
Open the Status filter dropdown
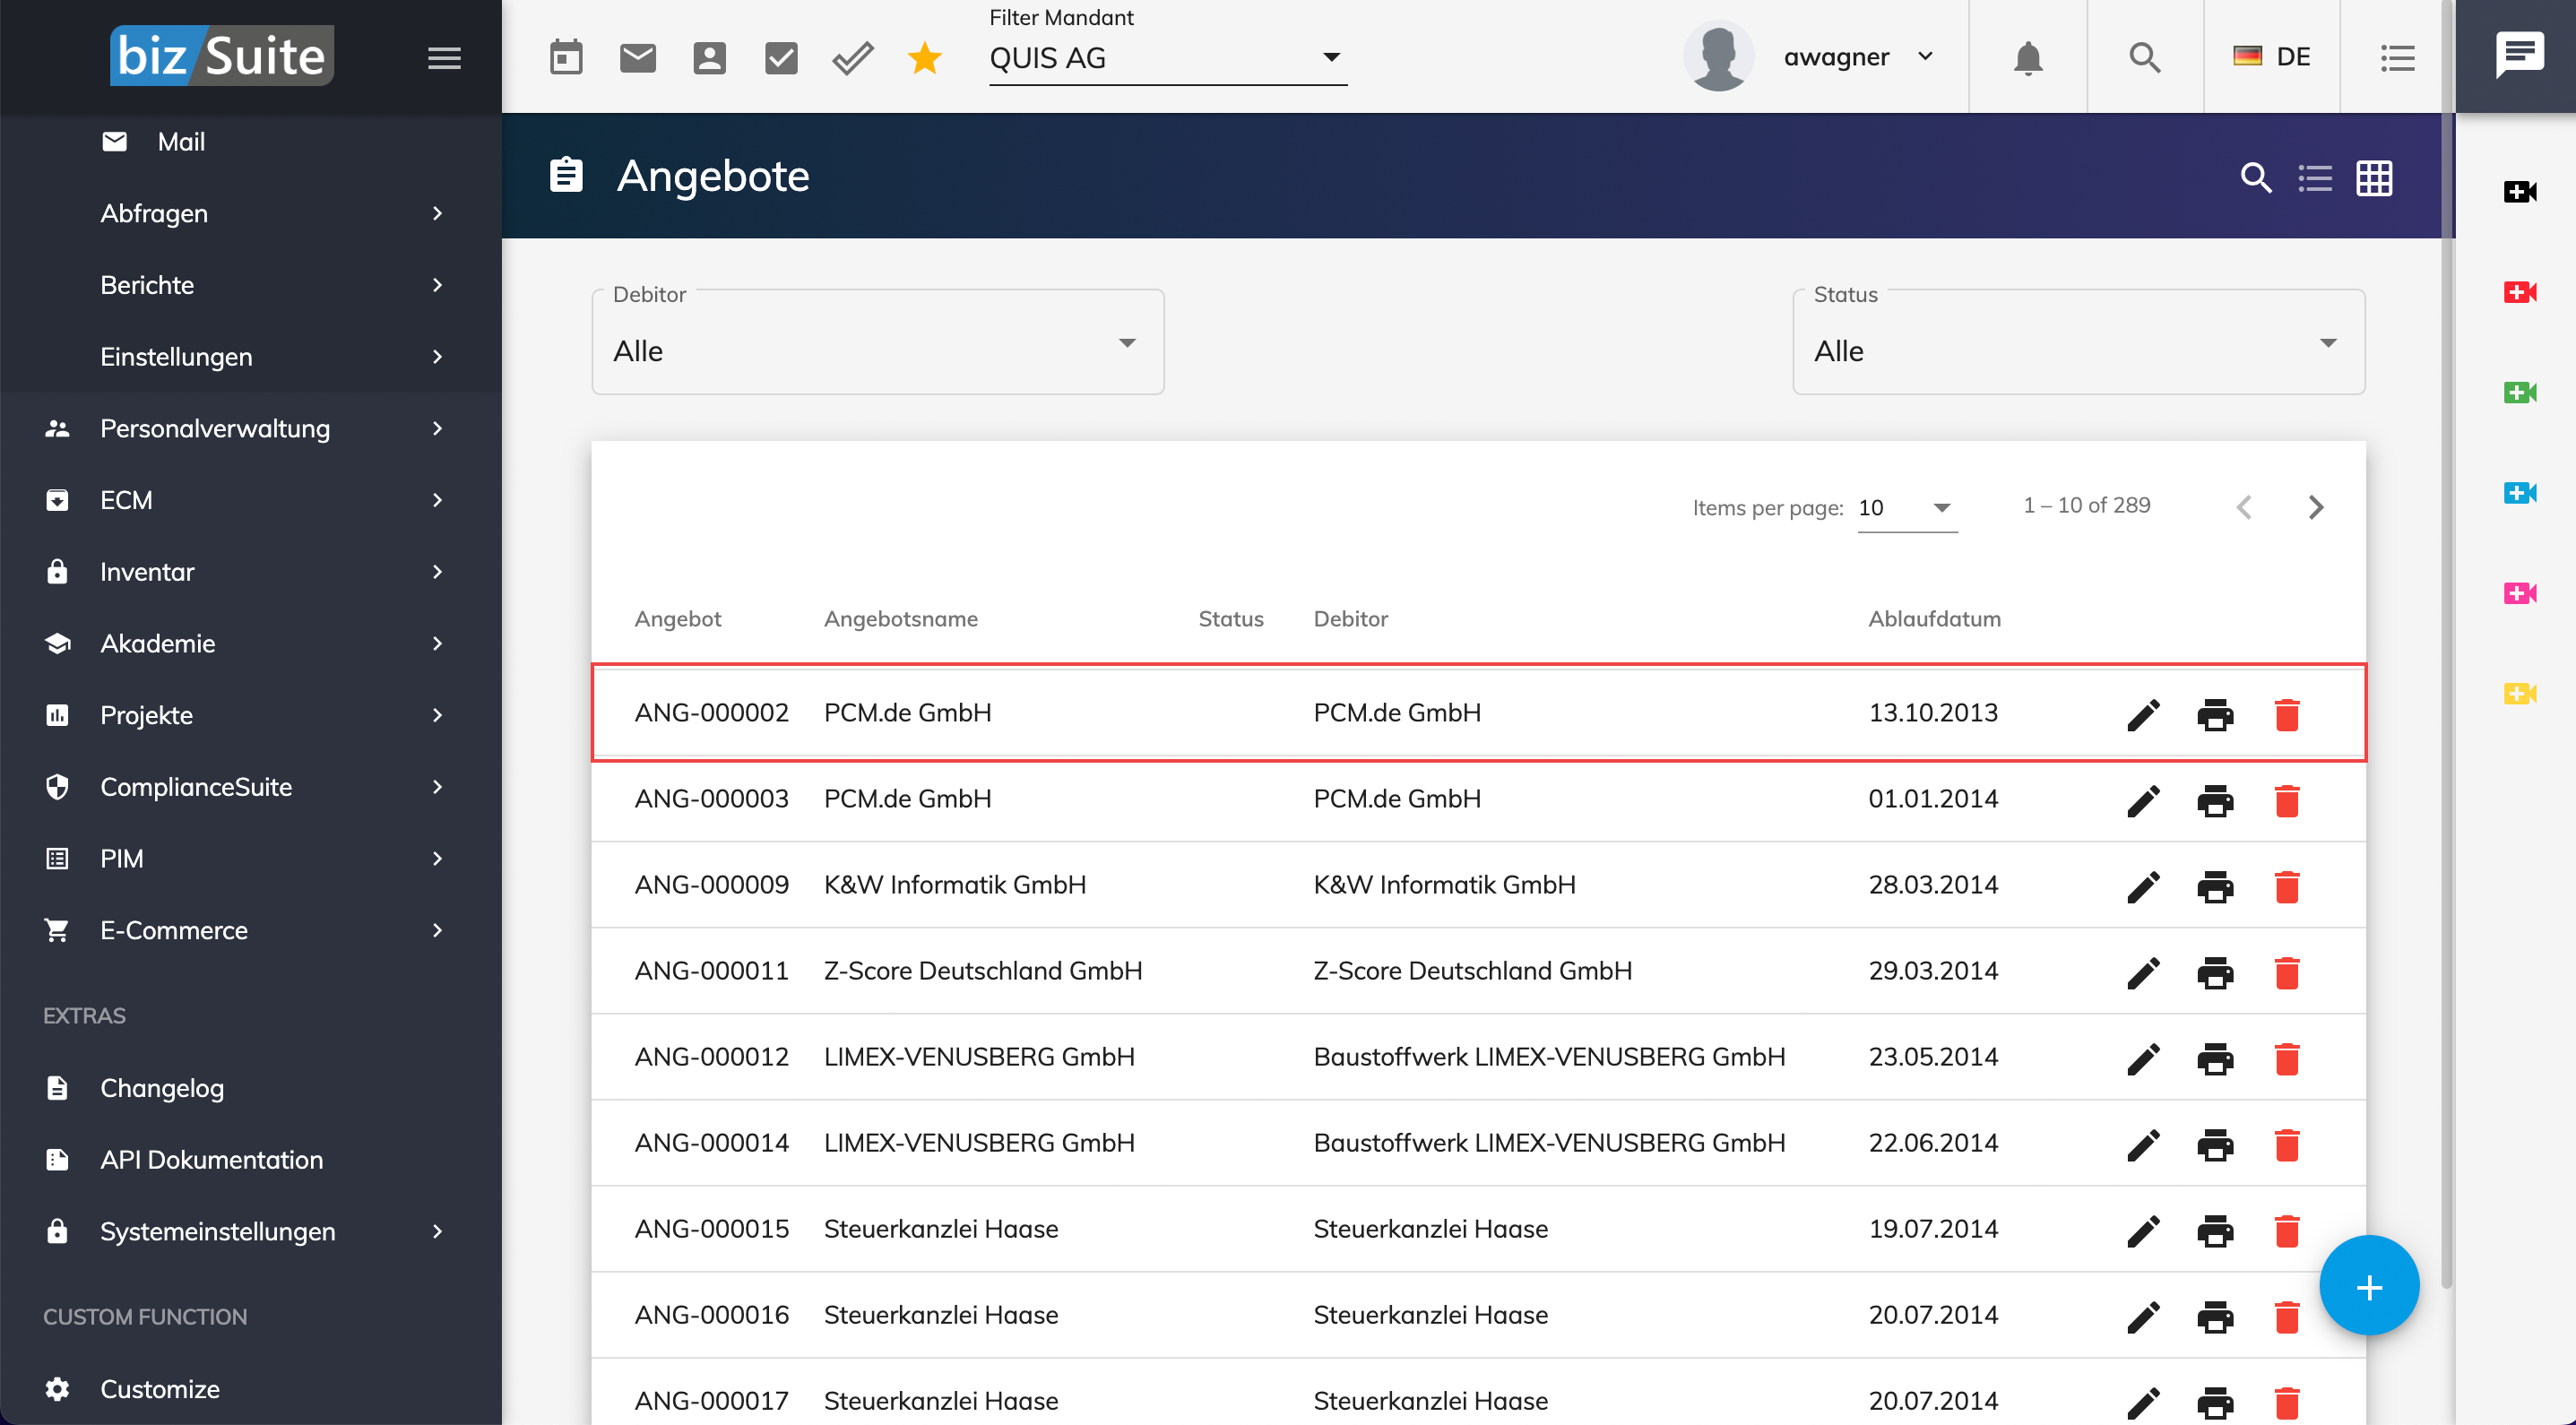2078,342
